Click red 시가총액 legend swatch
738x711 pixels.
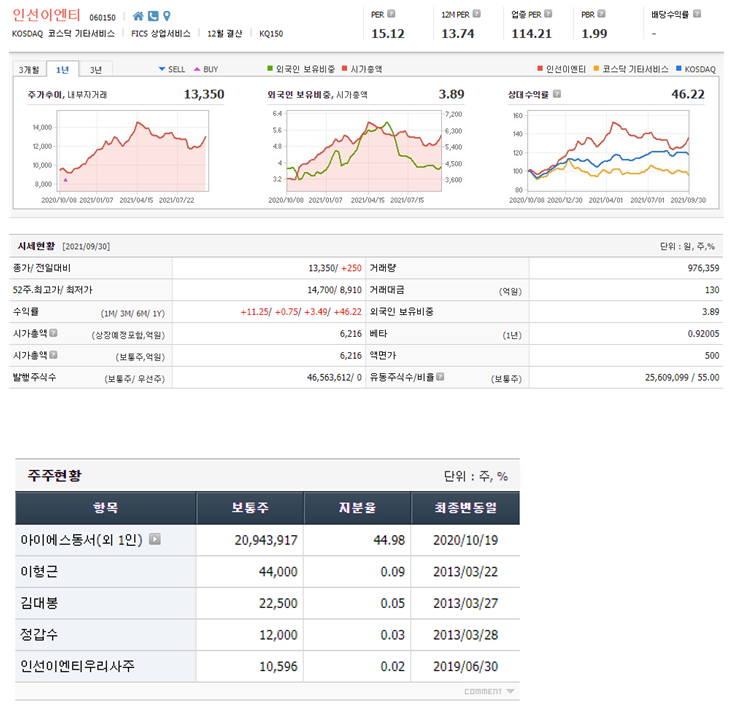point(345,69)
